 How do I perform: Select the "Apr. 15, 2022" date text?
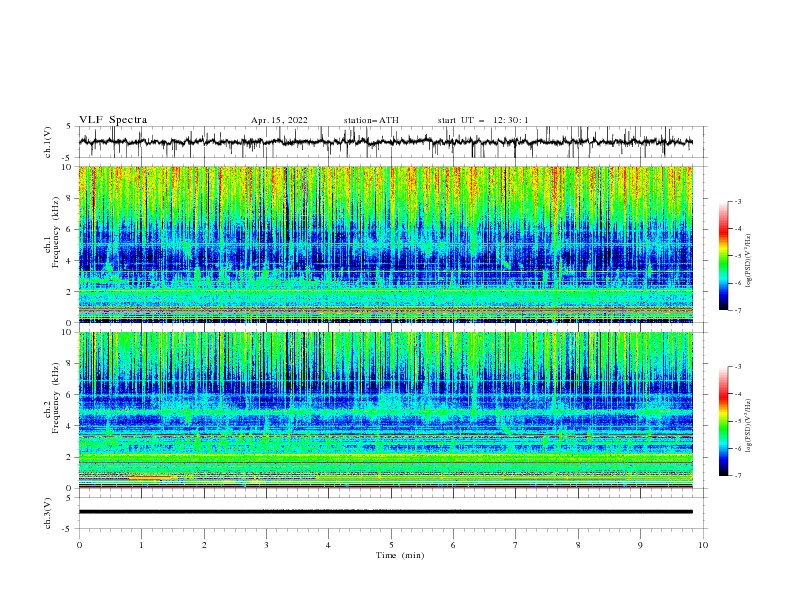pos(279,120)
